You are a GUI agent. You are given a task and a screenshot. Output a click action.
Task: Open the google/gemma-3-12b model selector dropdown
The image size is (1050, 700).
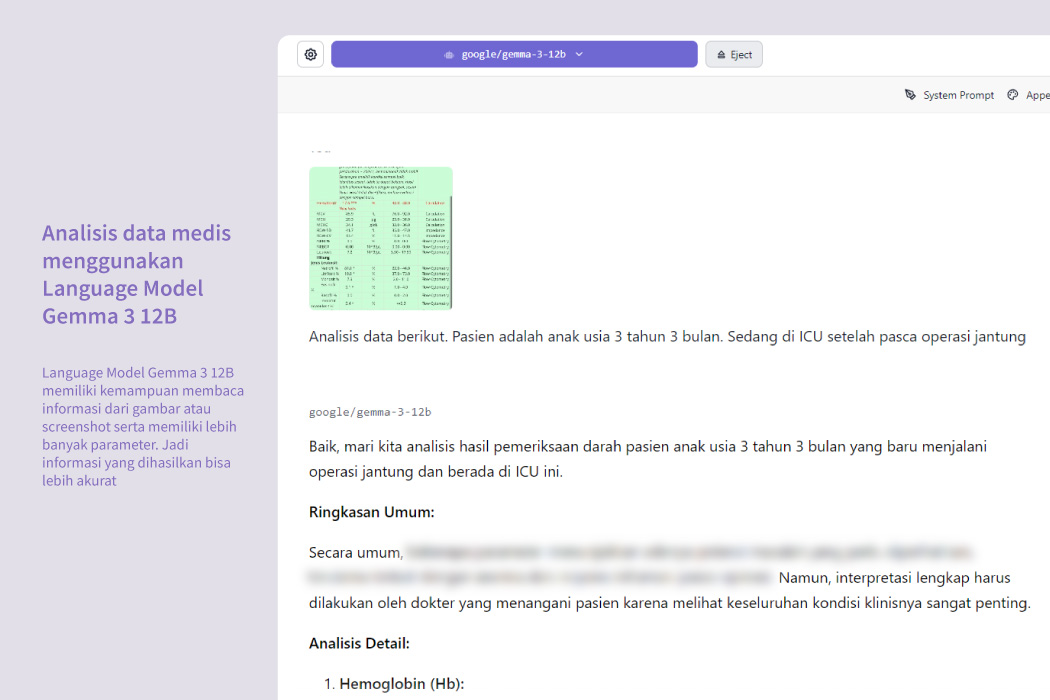(x=514, y=54)
